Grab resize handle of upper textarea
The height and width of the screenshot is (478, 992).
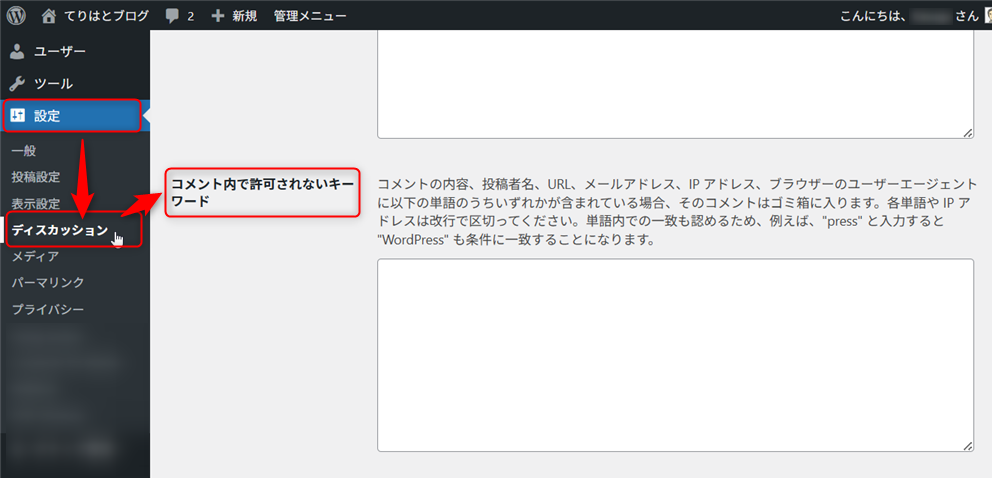point(968,133)
